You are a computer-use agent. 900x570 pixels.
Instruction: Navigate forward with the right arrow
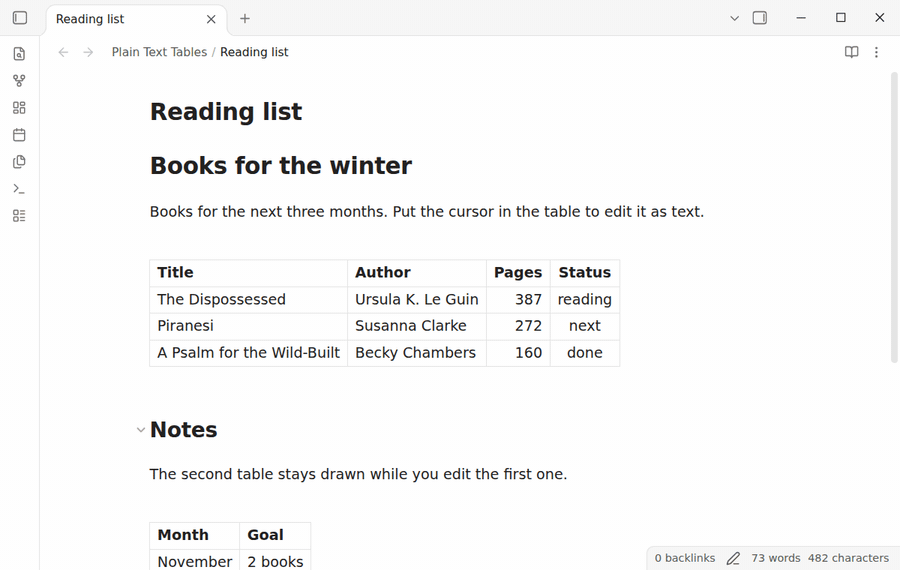[88, 52]
